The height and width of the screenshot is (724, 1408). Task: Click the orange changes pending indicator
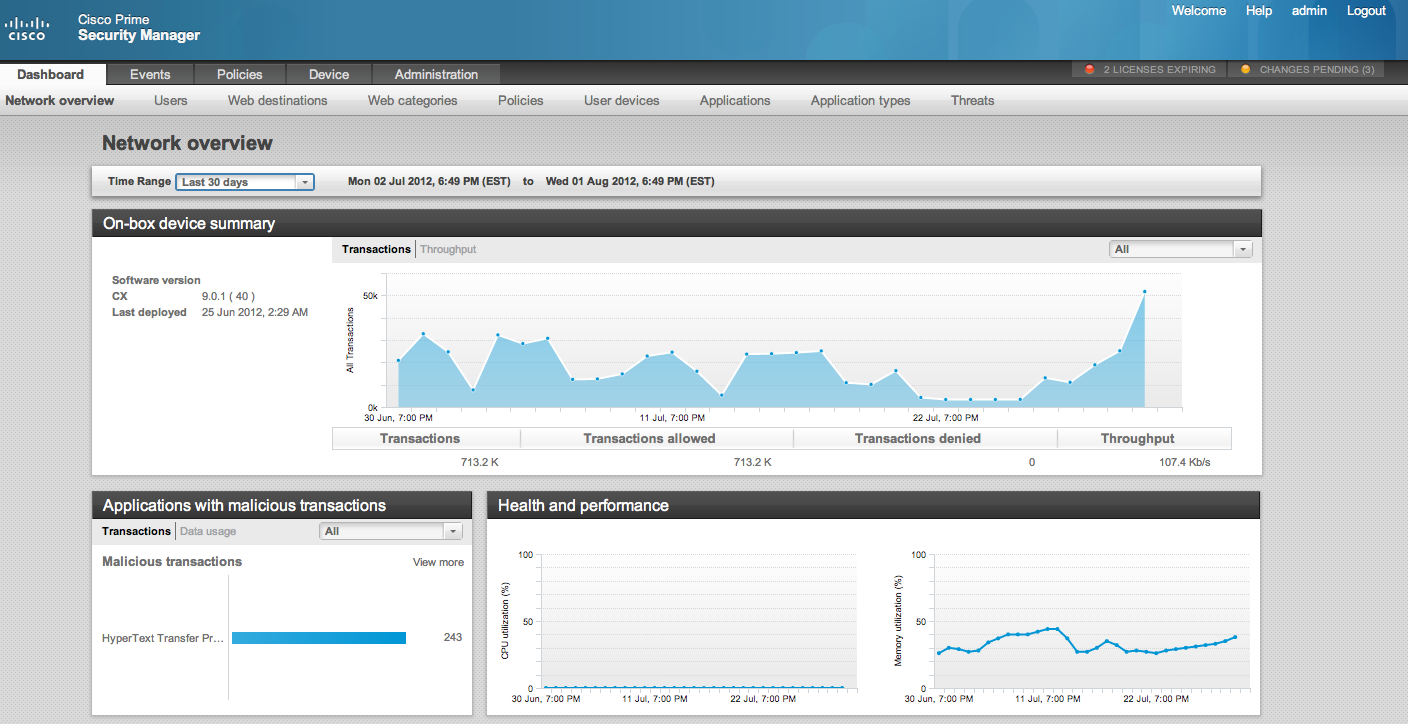tap(1245, 70)
